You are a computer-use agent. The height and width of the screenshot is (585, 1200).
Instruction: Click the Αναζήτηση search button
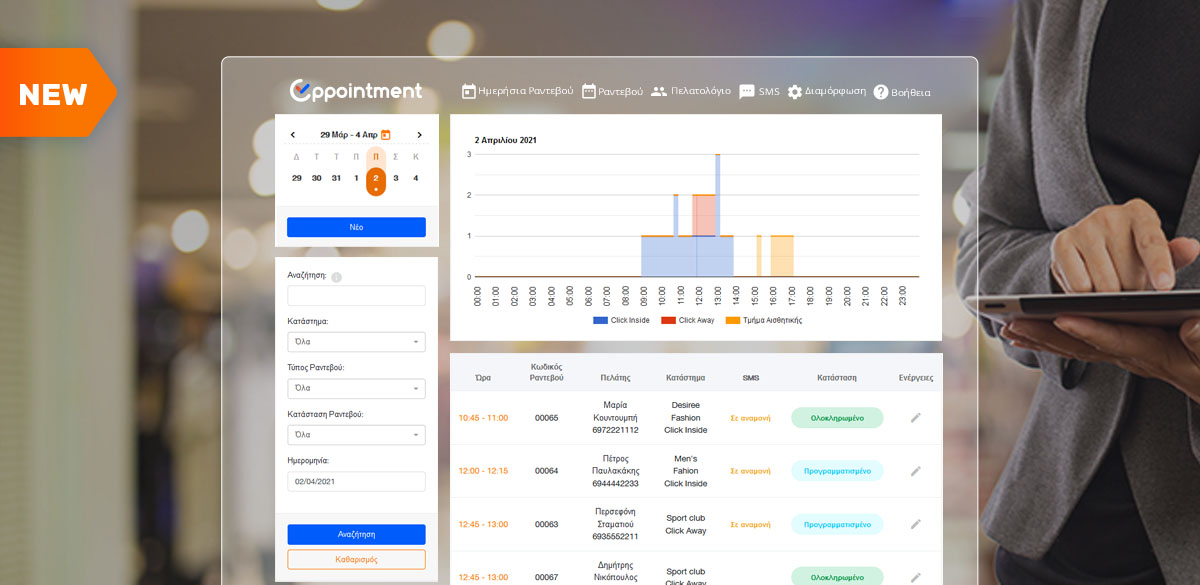pyautogui.click(x=355, y=534)
